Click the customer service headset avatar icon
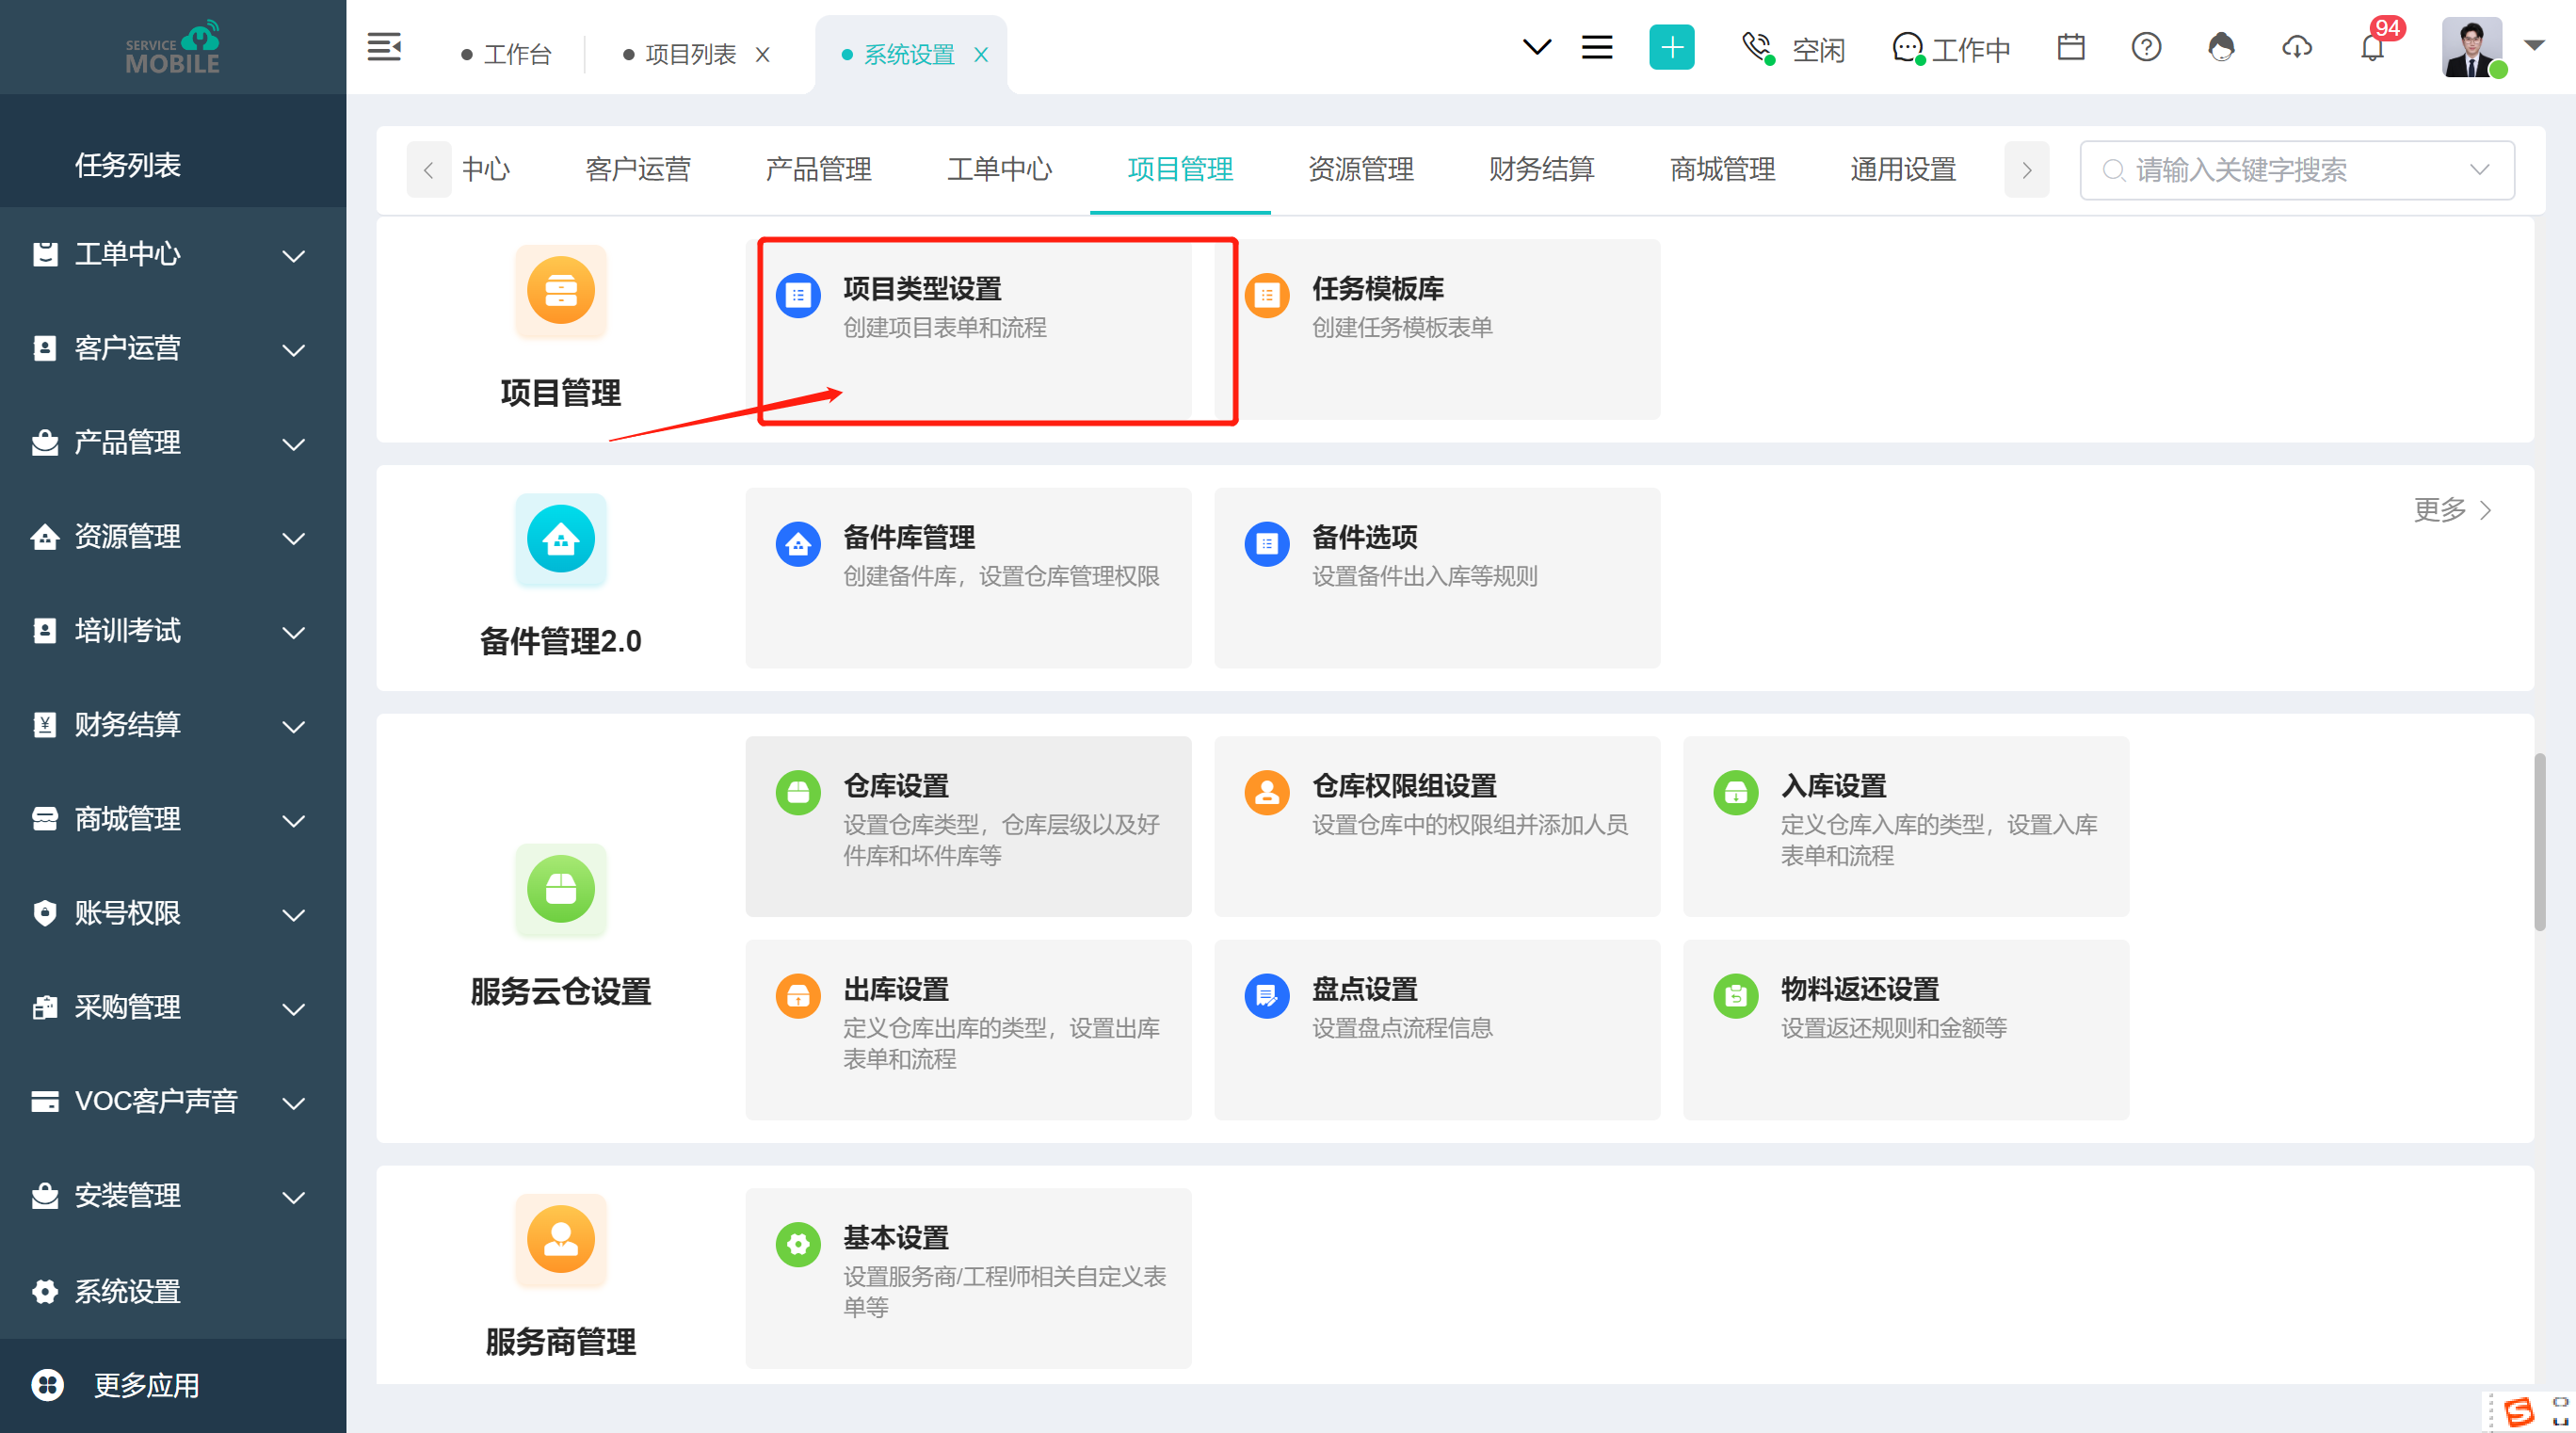This screenshot has height=1433, width=2576. [2221, 47]
